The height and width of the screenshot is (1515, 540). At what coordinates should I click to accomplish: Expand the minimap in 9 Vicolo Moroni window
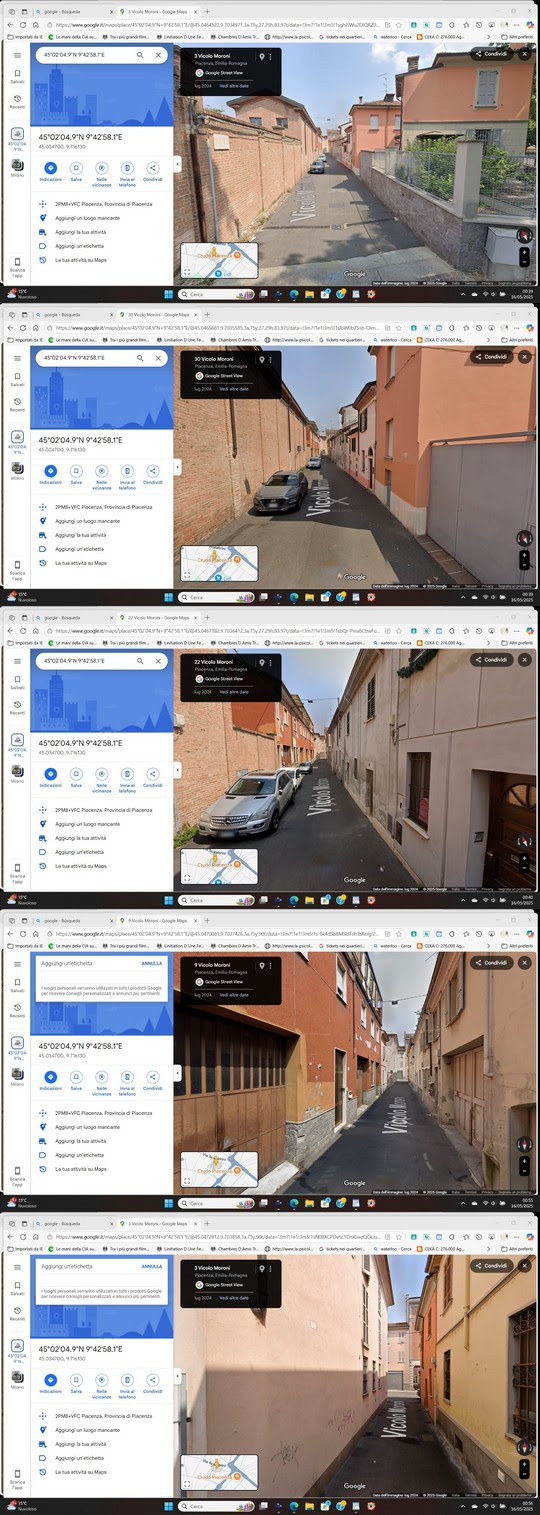point(187,1181)
